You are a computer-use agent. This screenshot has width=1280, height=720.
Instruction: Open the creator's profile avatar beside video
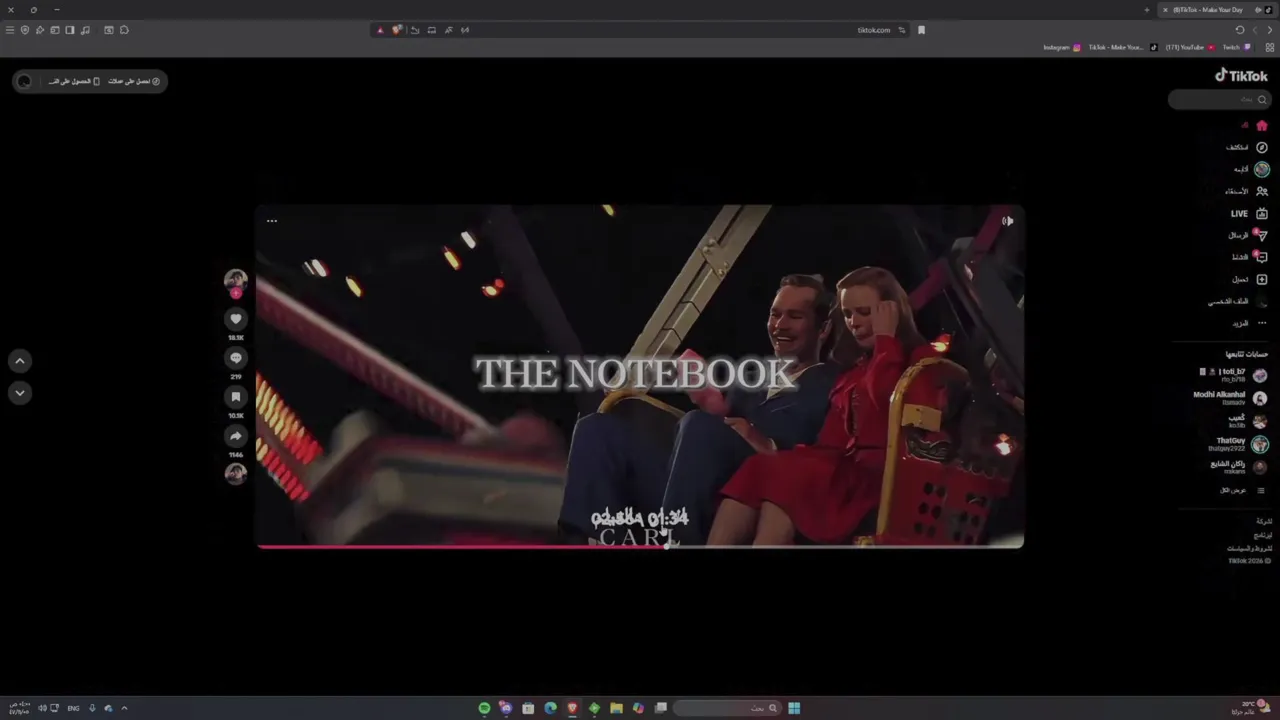(236, 279)
